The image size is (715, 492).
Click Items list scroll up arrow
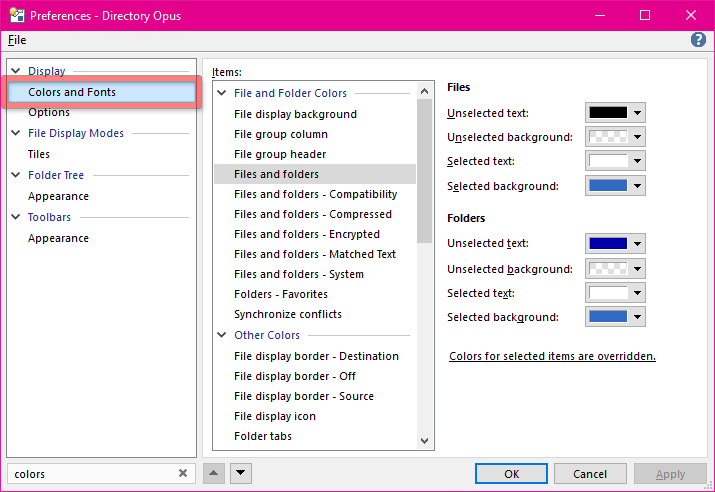425,91
